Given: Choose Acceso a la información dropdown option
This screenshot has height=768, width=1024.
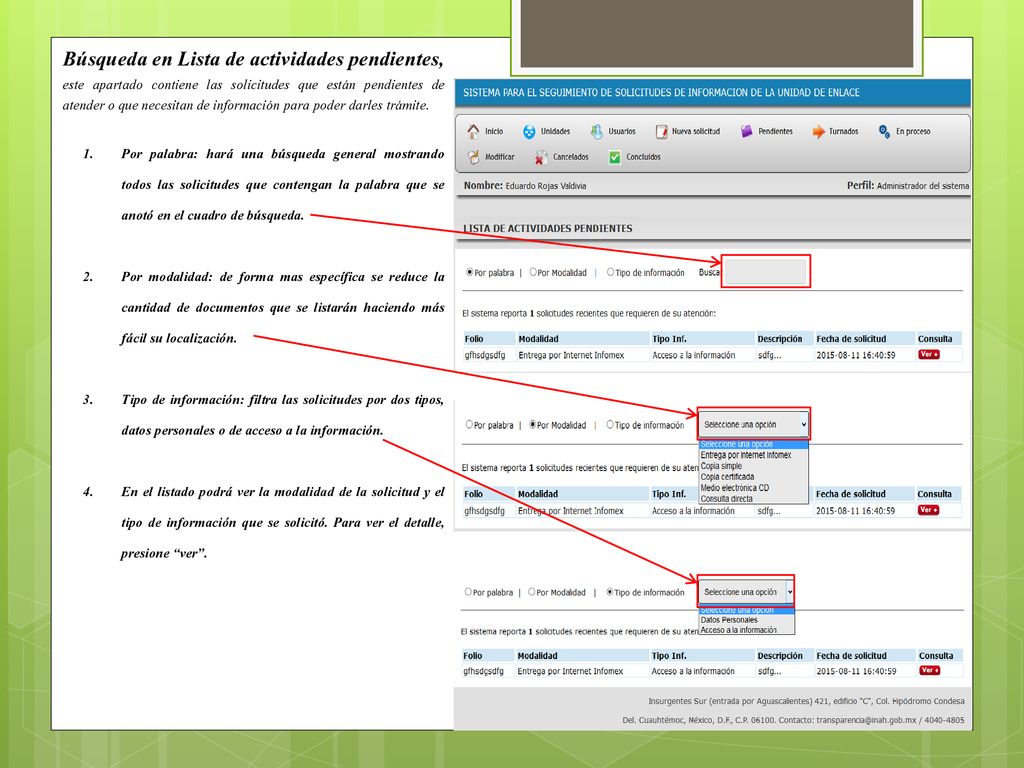Looking at the screenshot, I should (x=746, y=630).
